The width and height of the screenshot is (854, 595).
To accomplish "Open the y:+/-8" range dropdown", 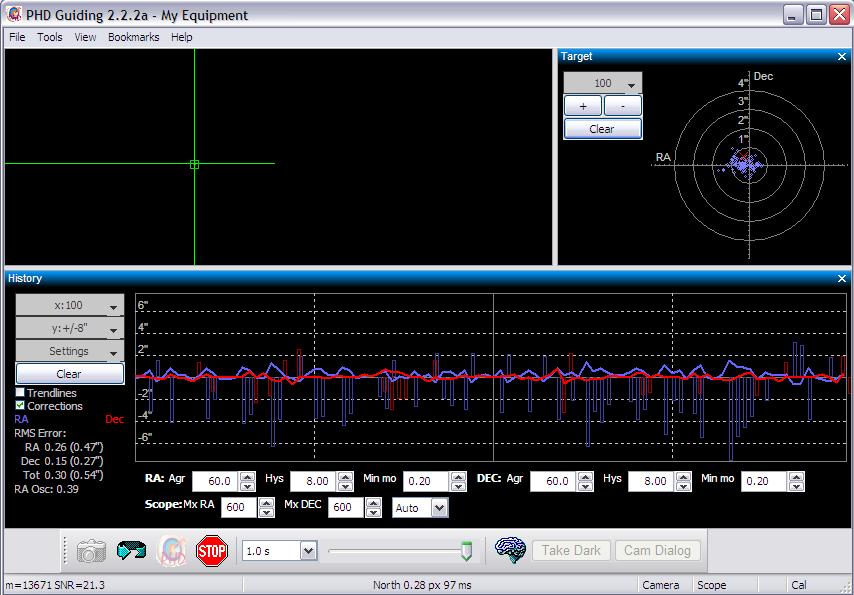I will click(70, 328).
